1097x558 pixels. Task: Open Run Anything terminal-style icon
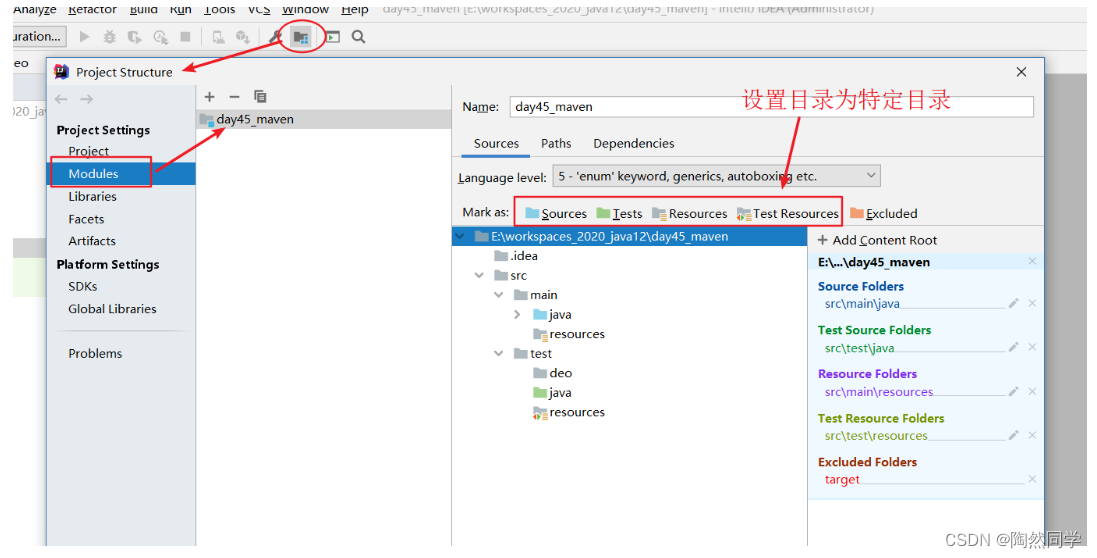pos(332,36)
